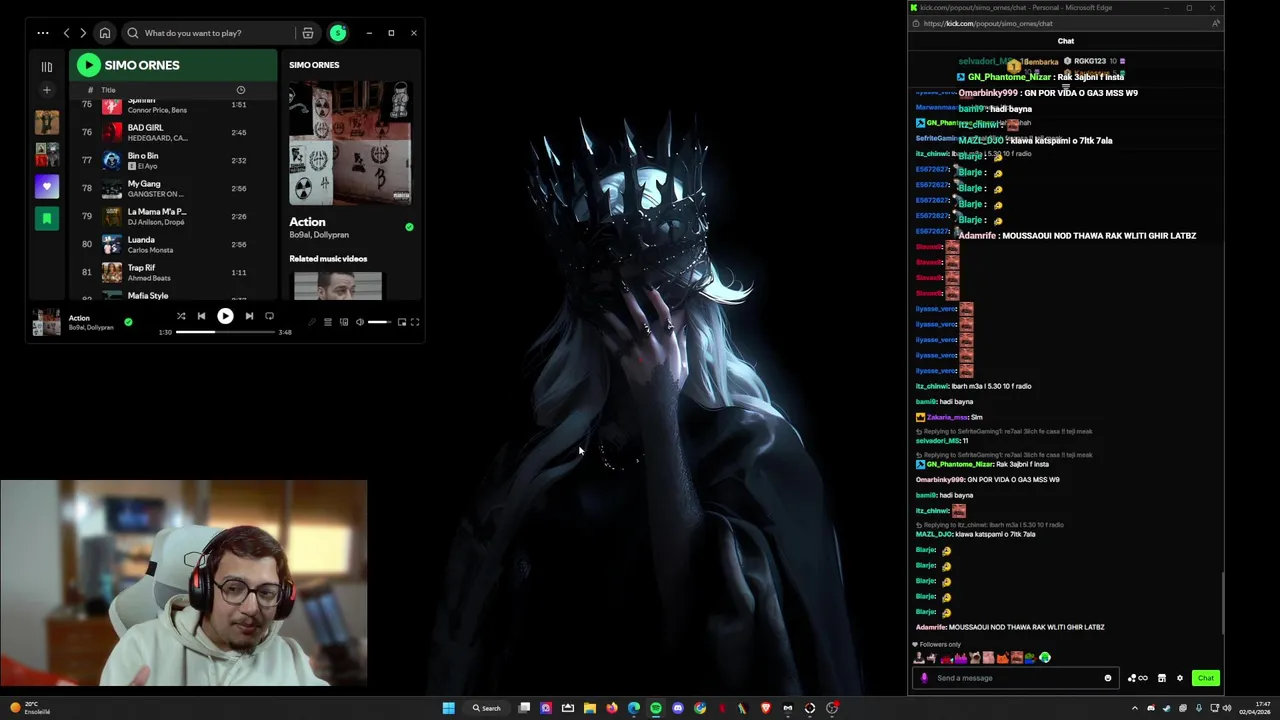Viewport: 1280px width, 720px height.
Task: Open the Spotify profile avatar menu
Action: [x=338, y=33]
